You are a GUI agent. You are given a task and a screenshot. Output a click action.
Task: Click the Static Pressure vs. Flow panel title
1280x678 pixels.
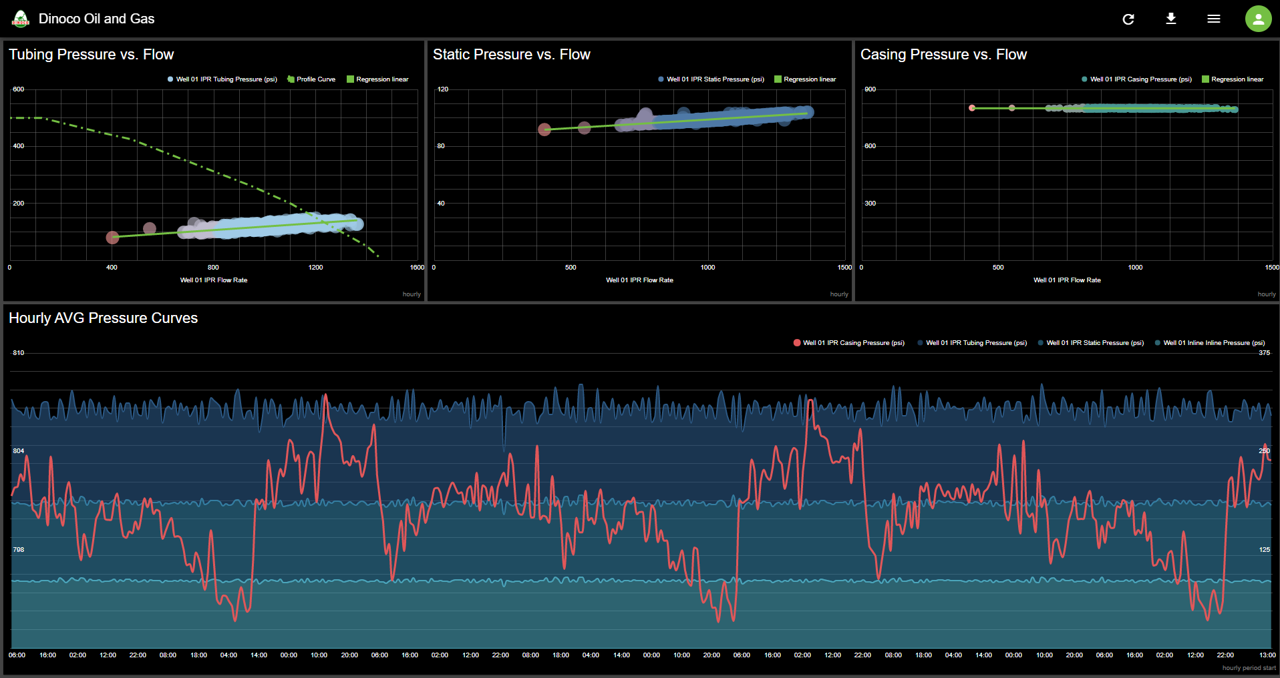pyautogui.click(x=511, y=54)
